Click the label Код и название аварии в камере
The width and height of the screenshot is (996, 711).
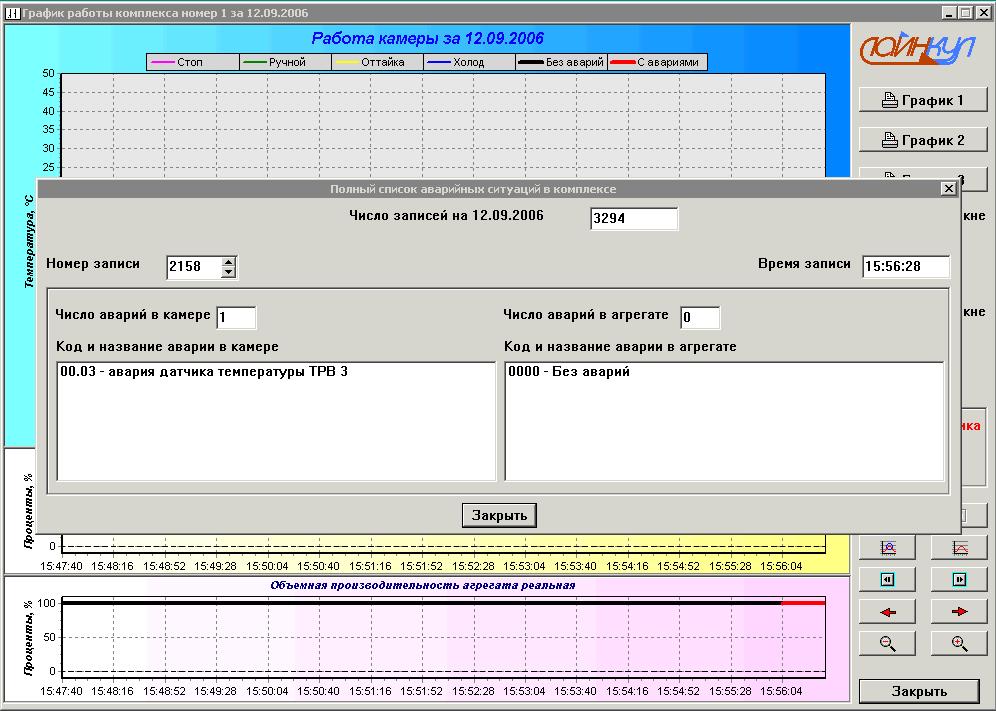pyautogui.click(x=167, y=347)
